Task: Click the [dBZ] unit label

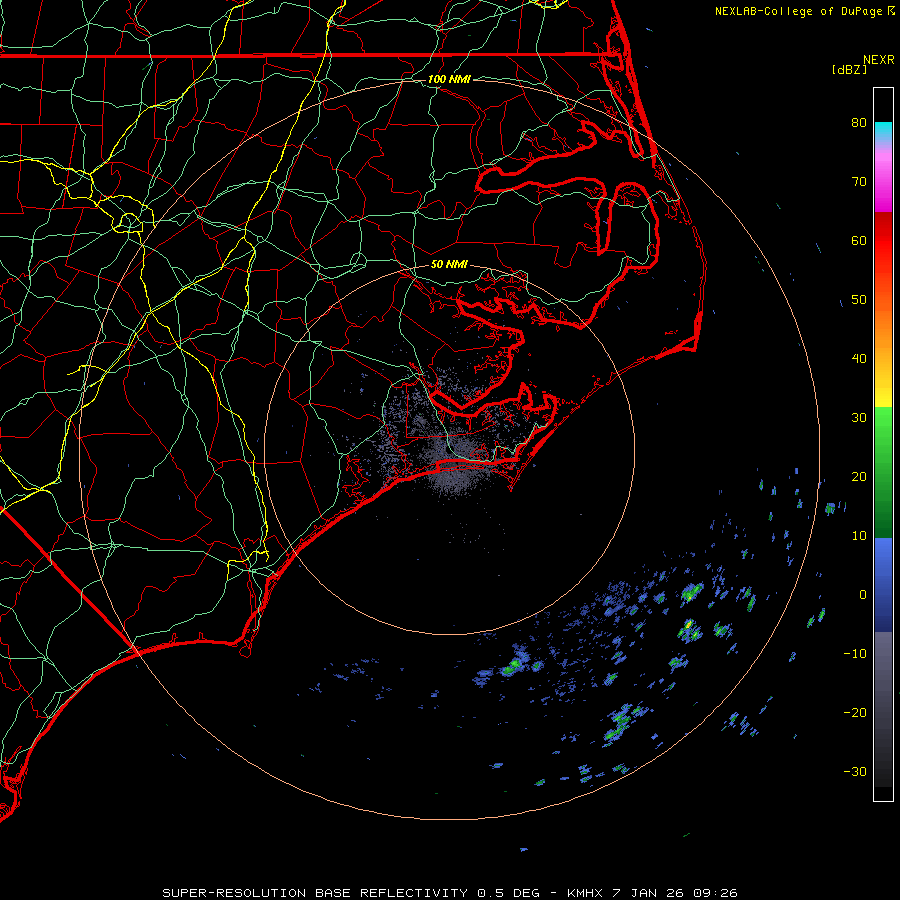Action: (x=849, y=69)
